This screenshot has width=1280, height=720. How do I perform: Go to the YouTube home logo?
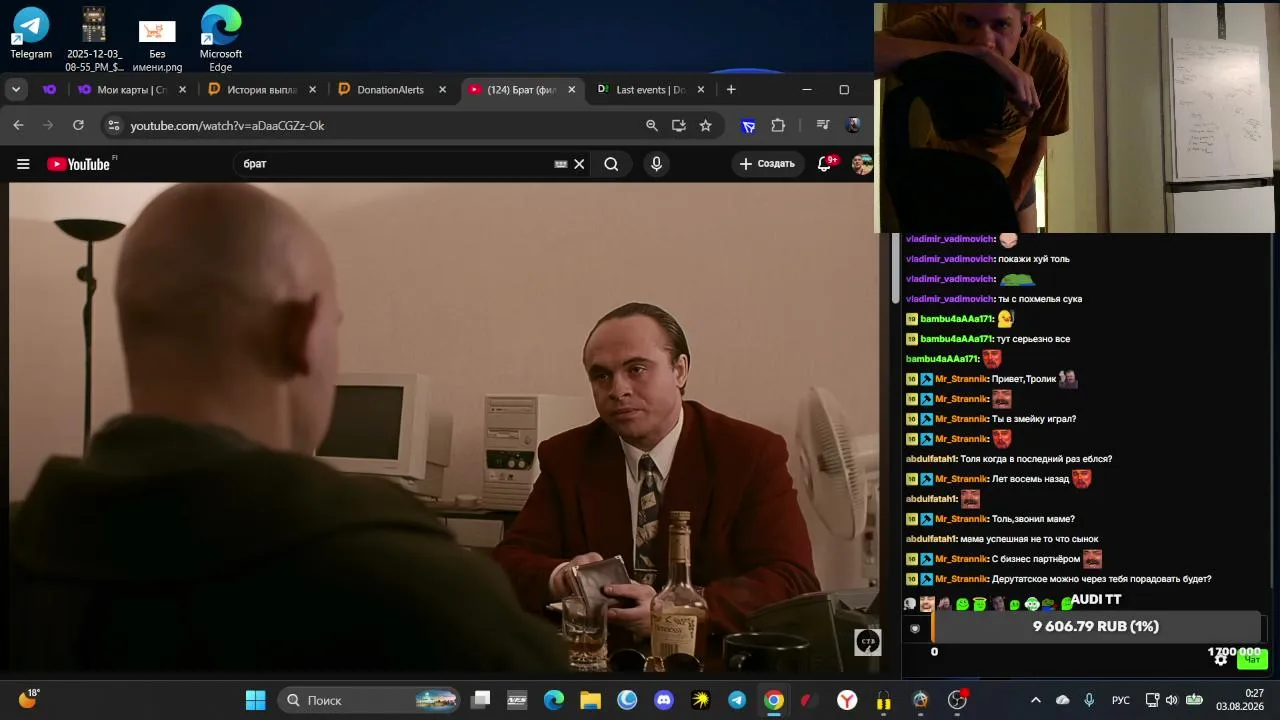(79, 164)
